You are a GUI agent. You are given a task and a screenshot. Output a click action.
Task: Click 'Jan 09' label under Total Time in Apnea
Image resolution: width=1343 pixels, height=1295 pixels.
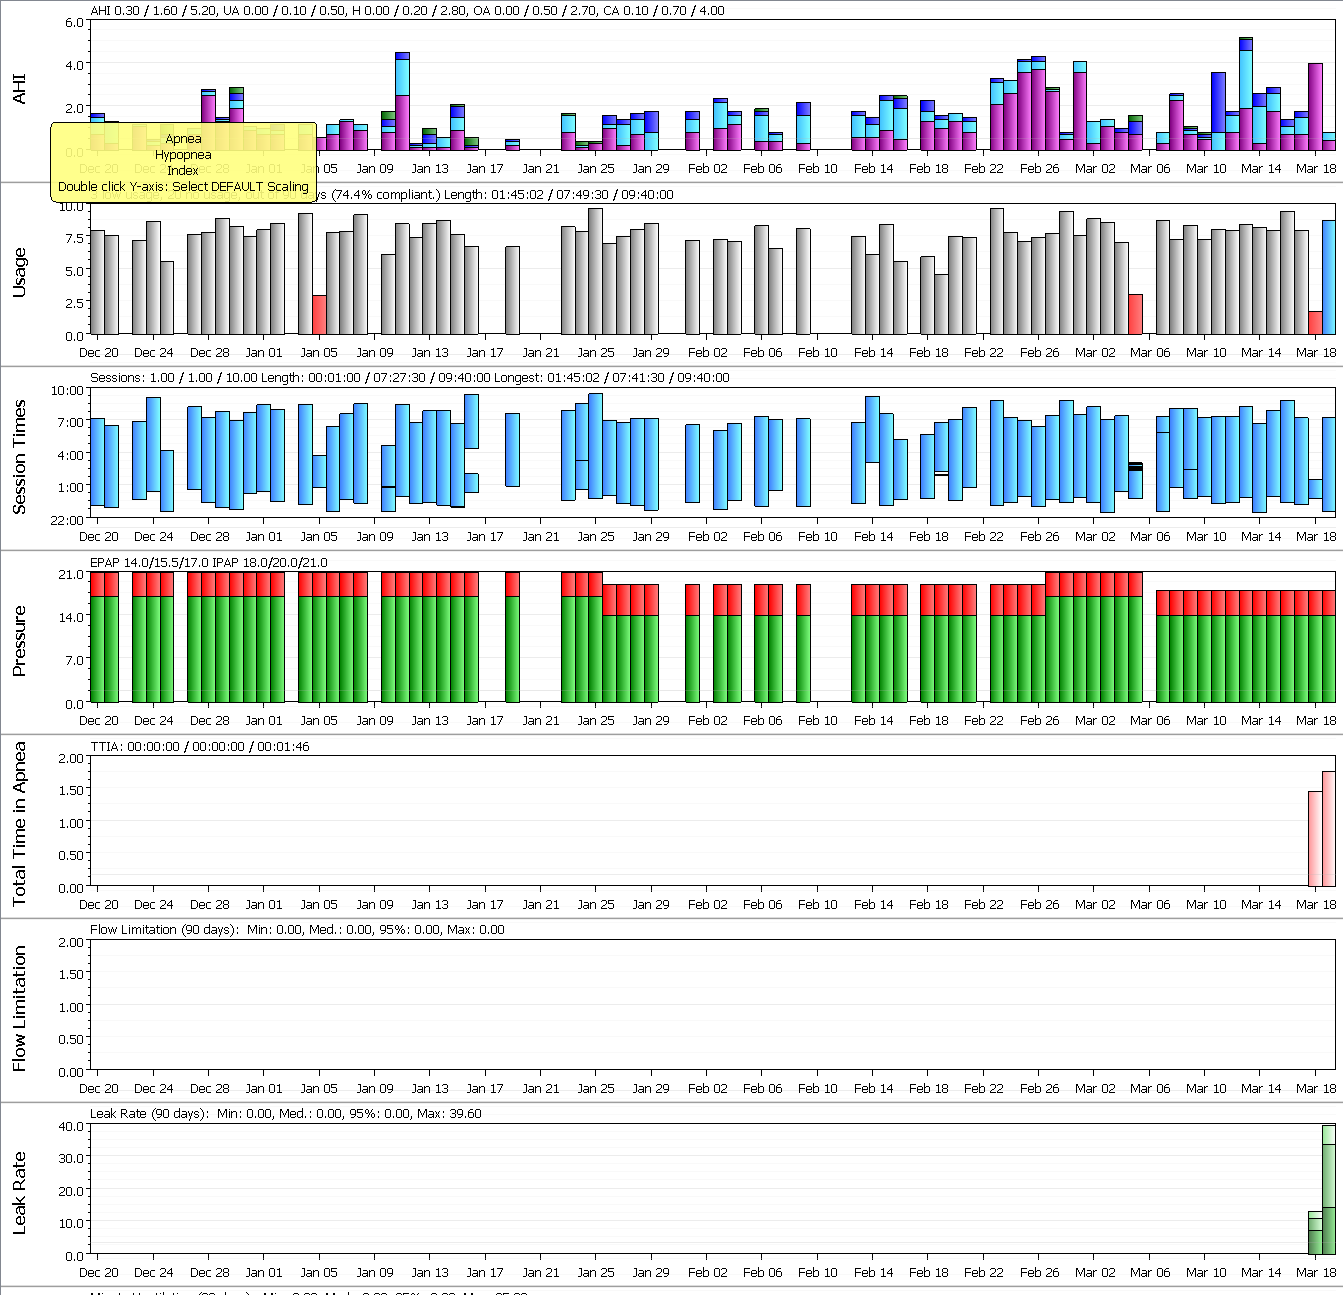(375, 905)
